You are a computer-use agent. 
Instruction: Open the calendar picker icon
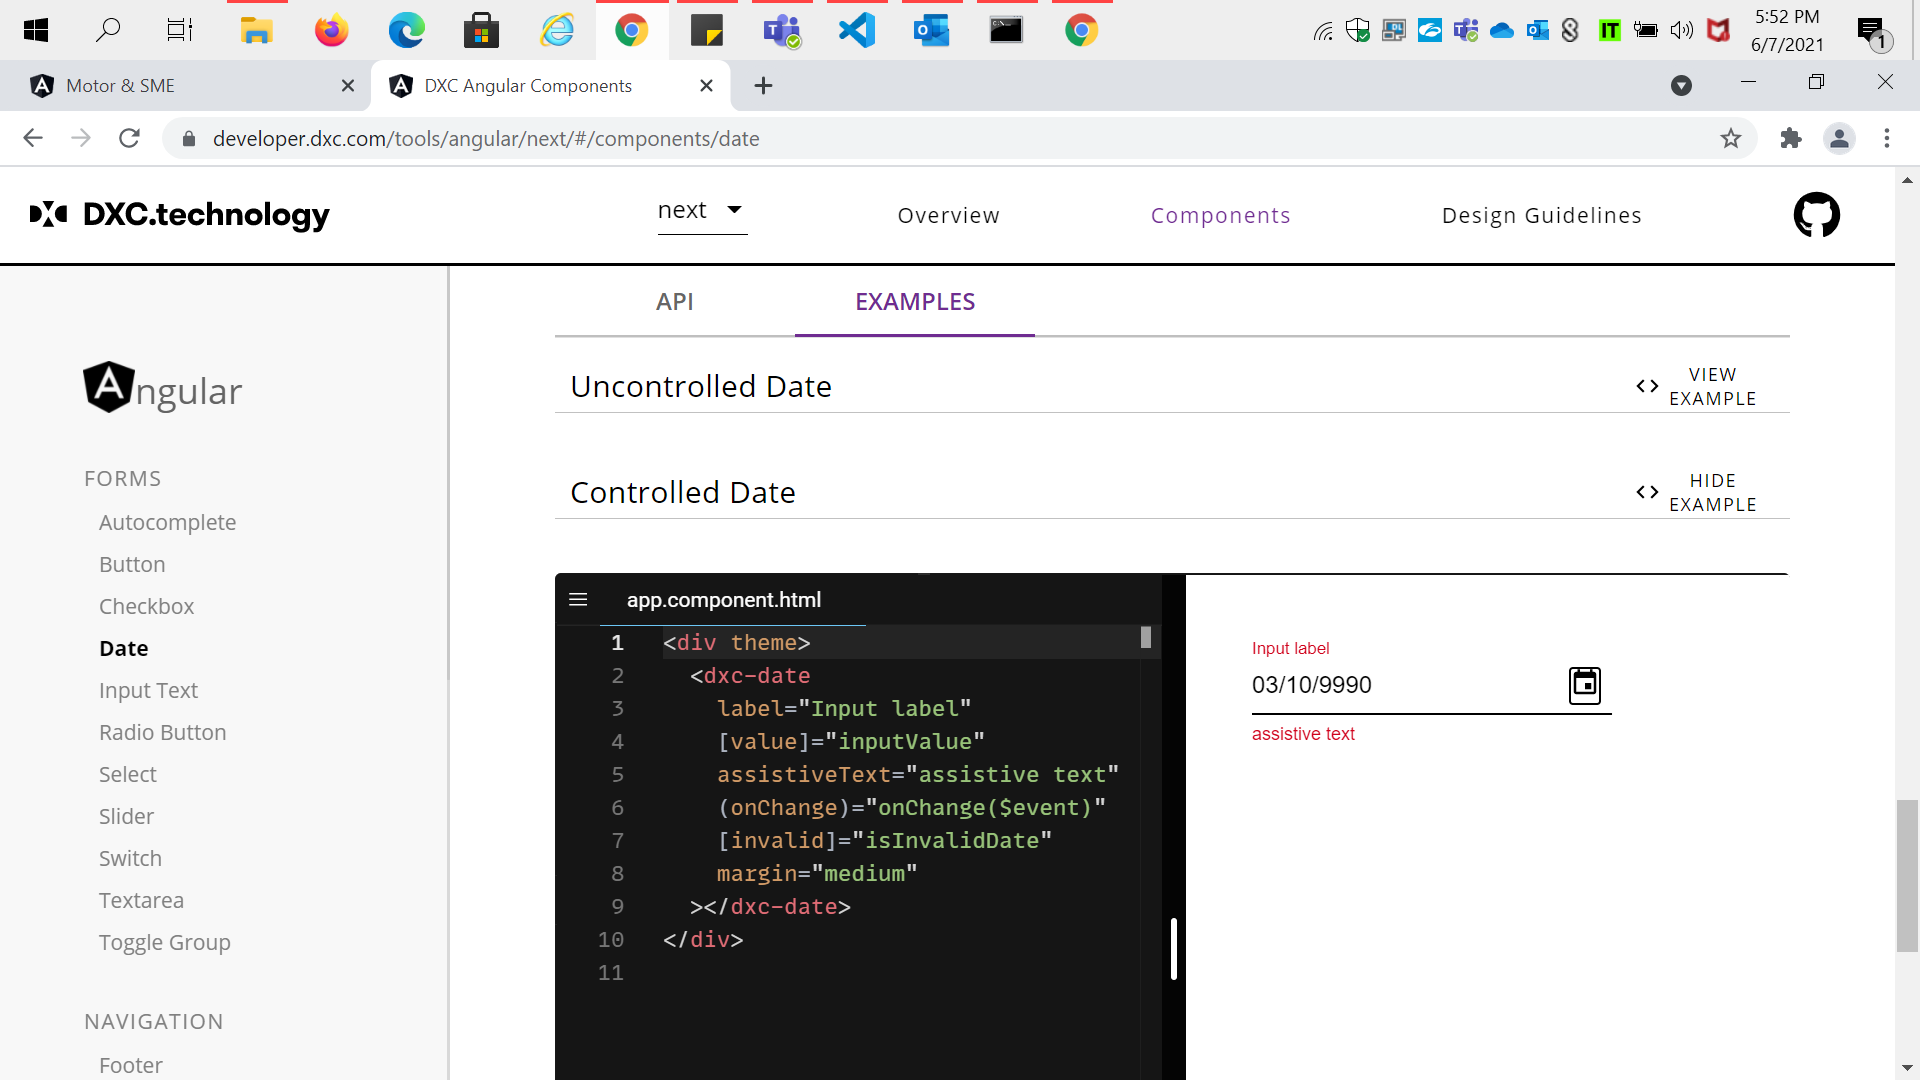pyautogui.click(x=1584, y=686)
